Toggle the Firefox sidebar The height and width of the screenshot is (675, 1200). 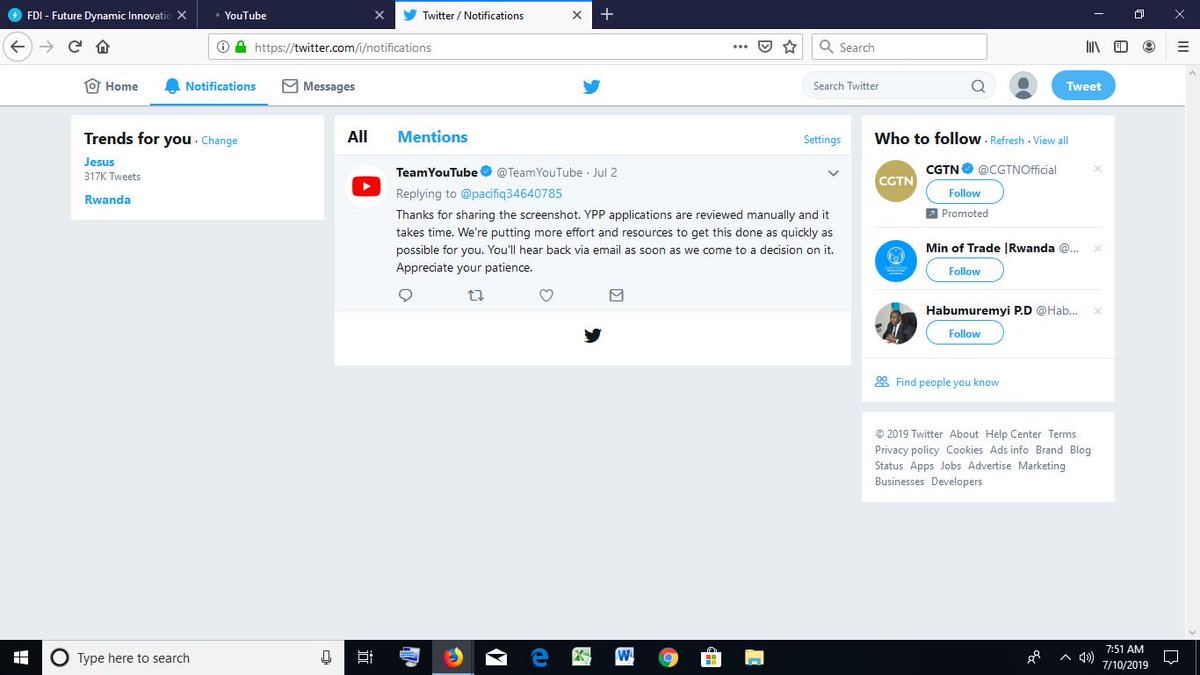tap(1121, 47)
